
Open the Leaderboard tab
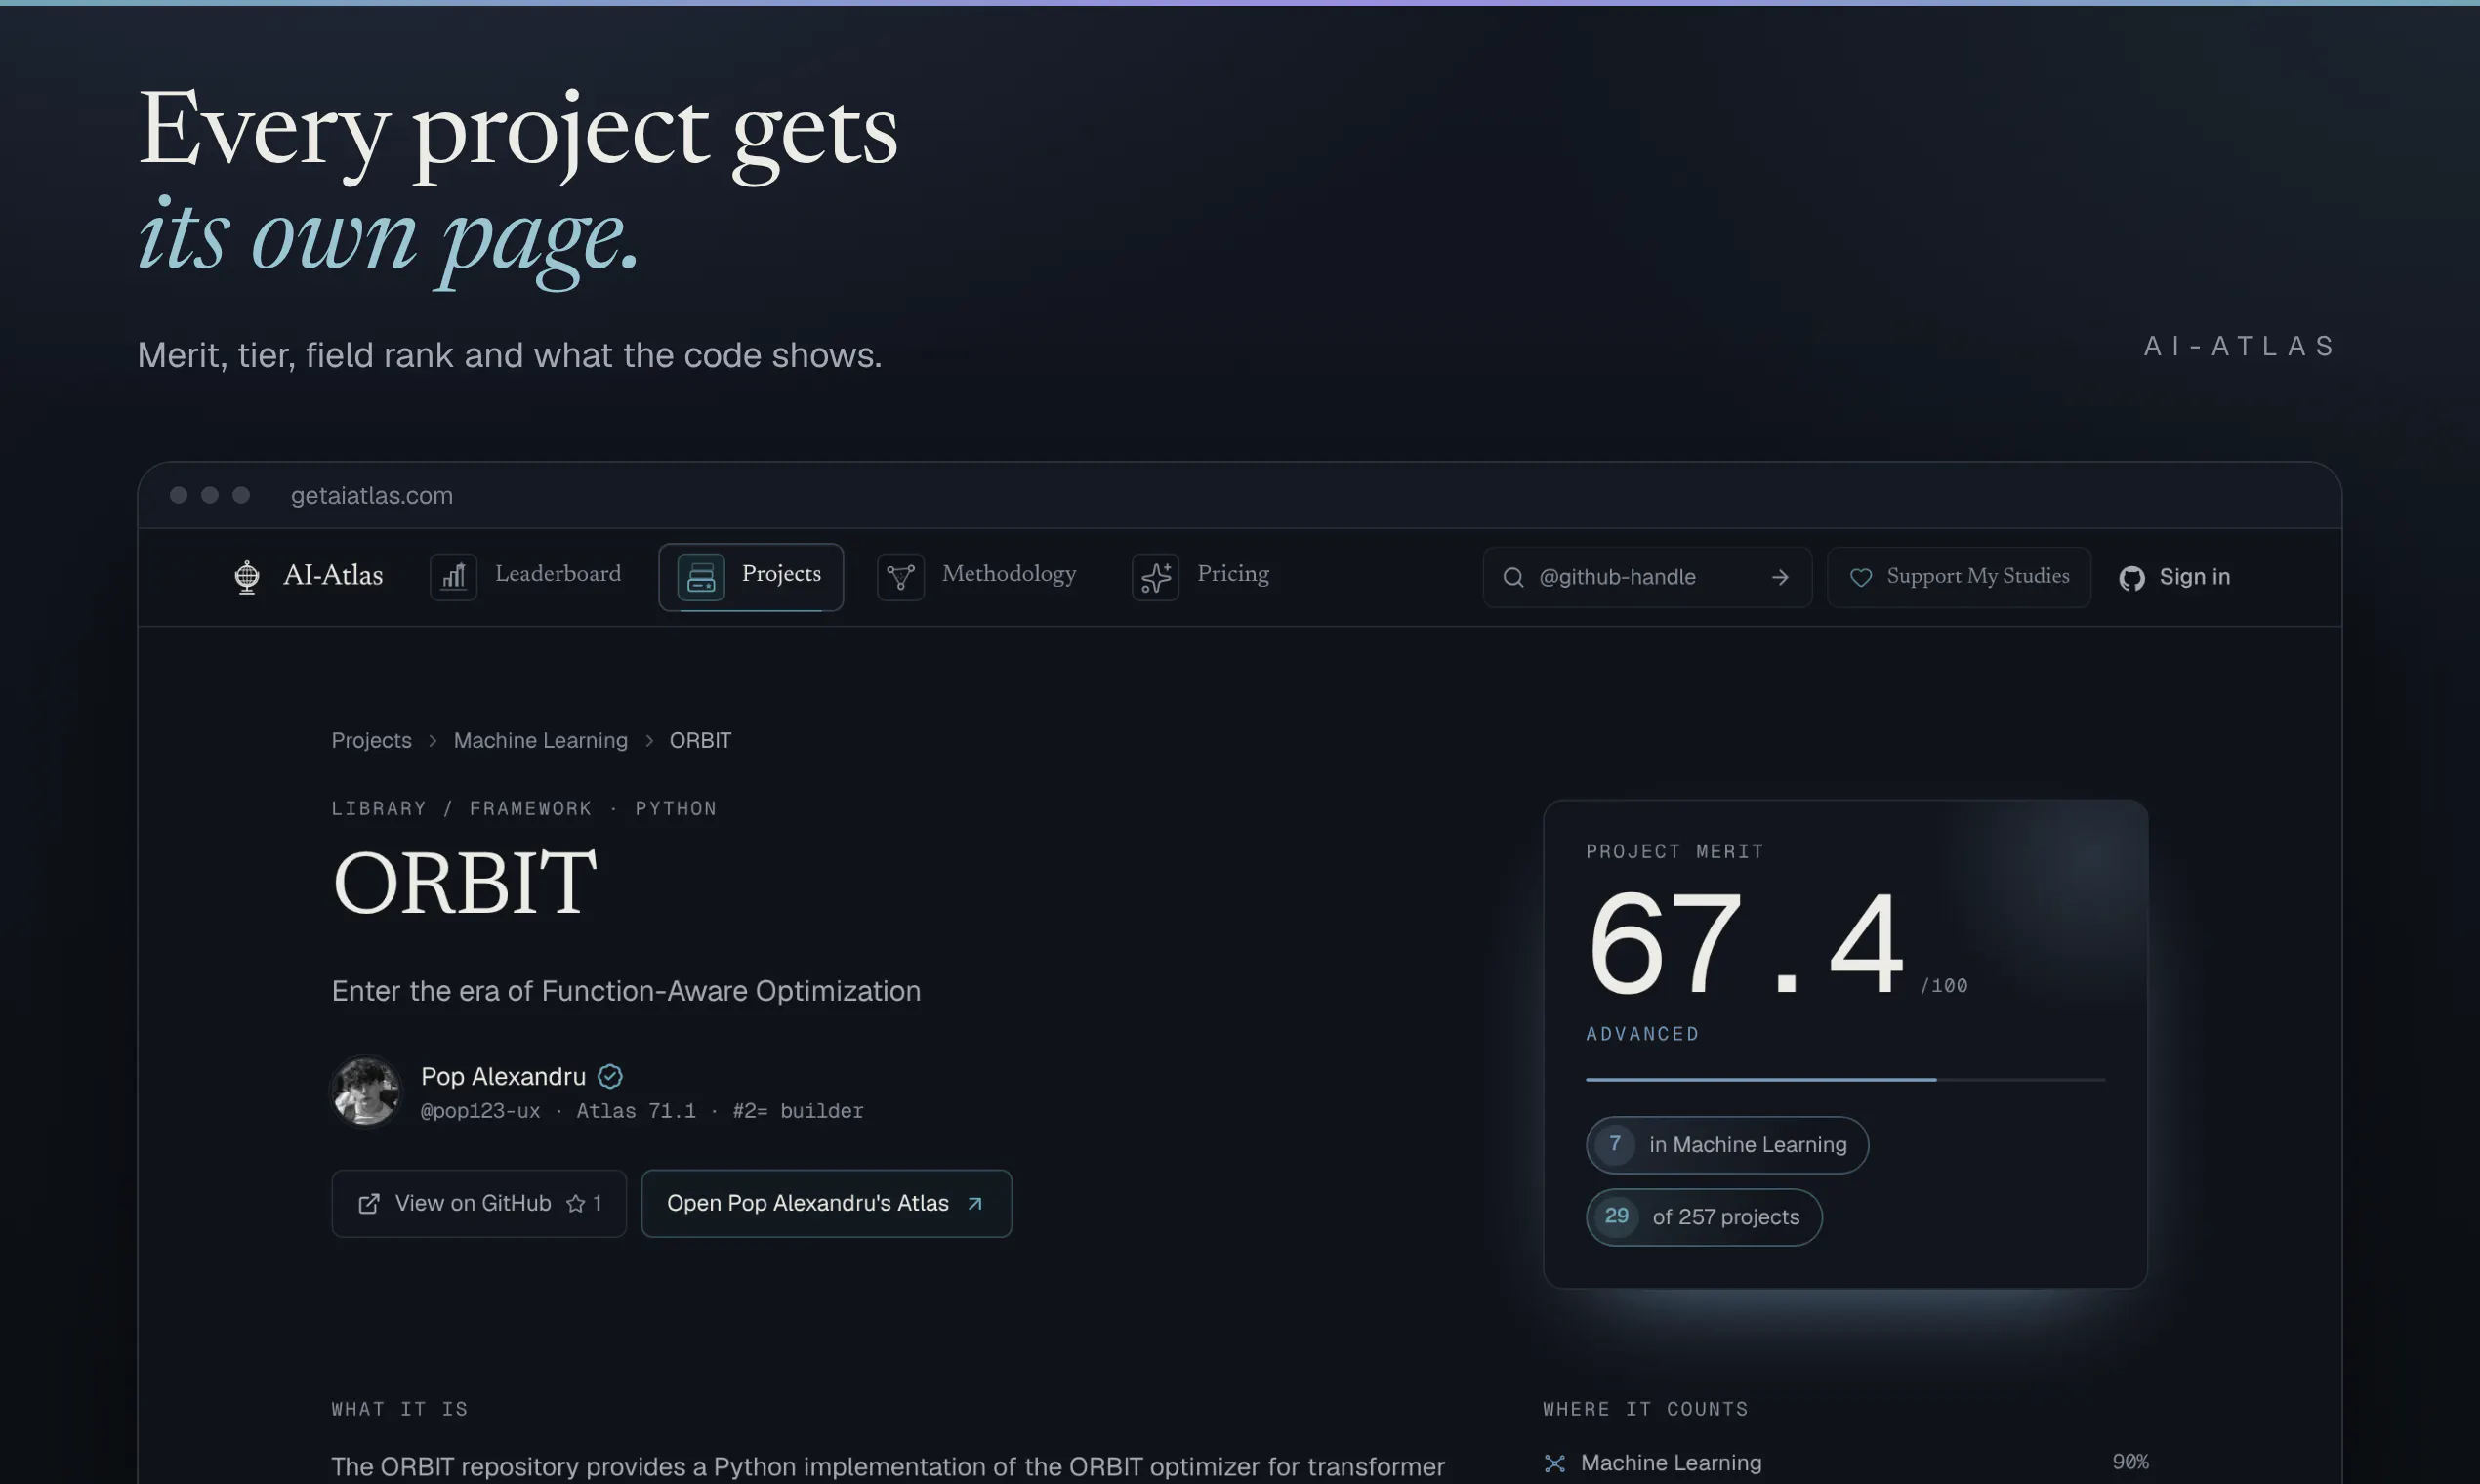point(527,577)
